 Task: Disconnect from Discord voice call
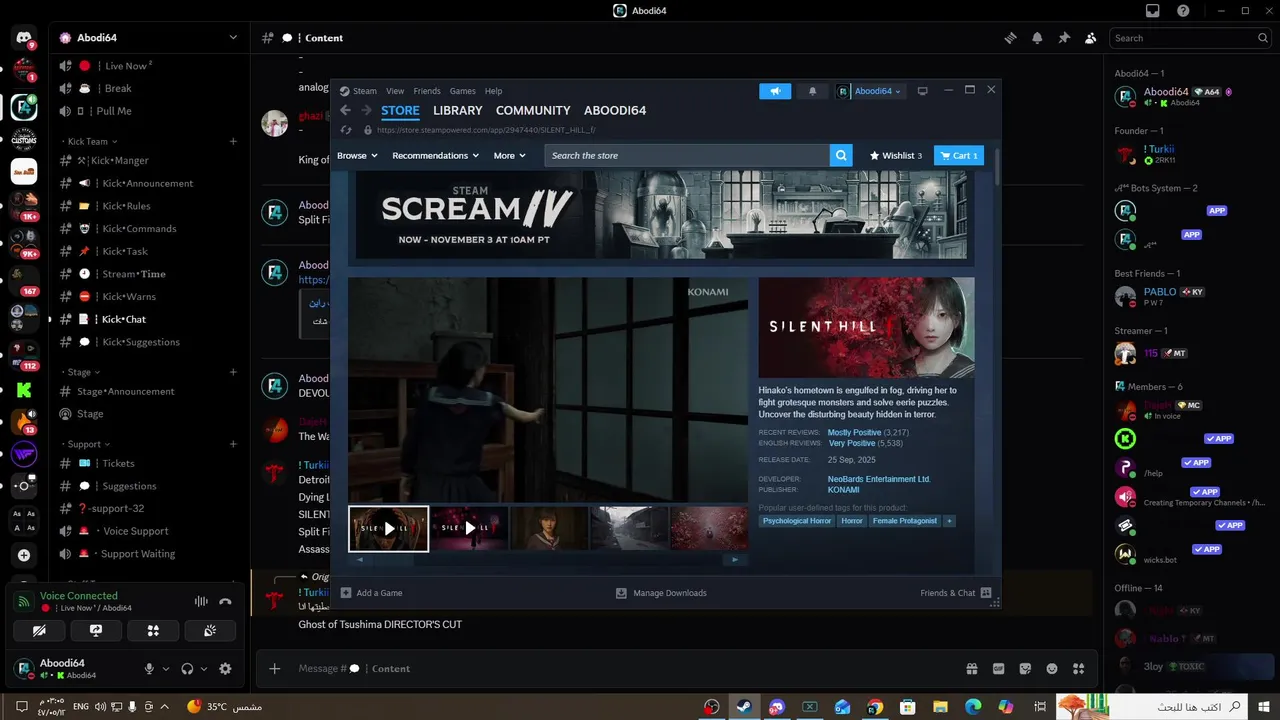pyautogui.click(x=225, y=602)
